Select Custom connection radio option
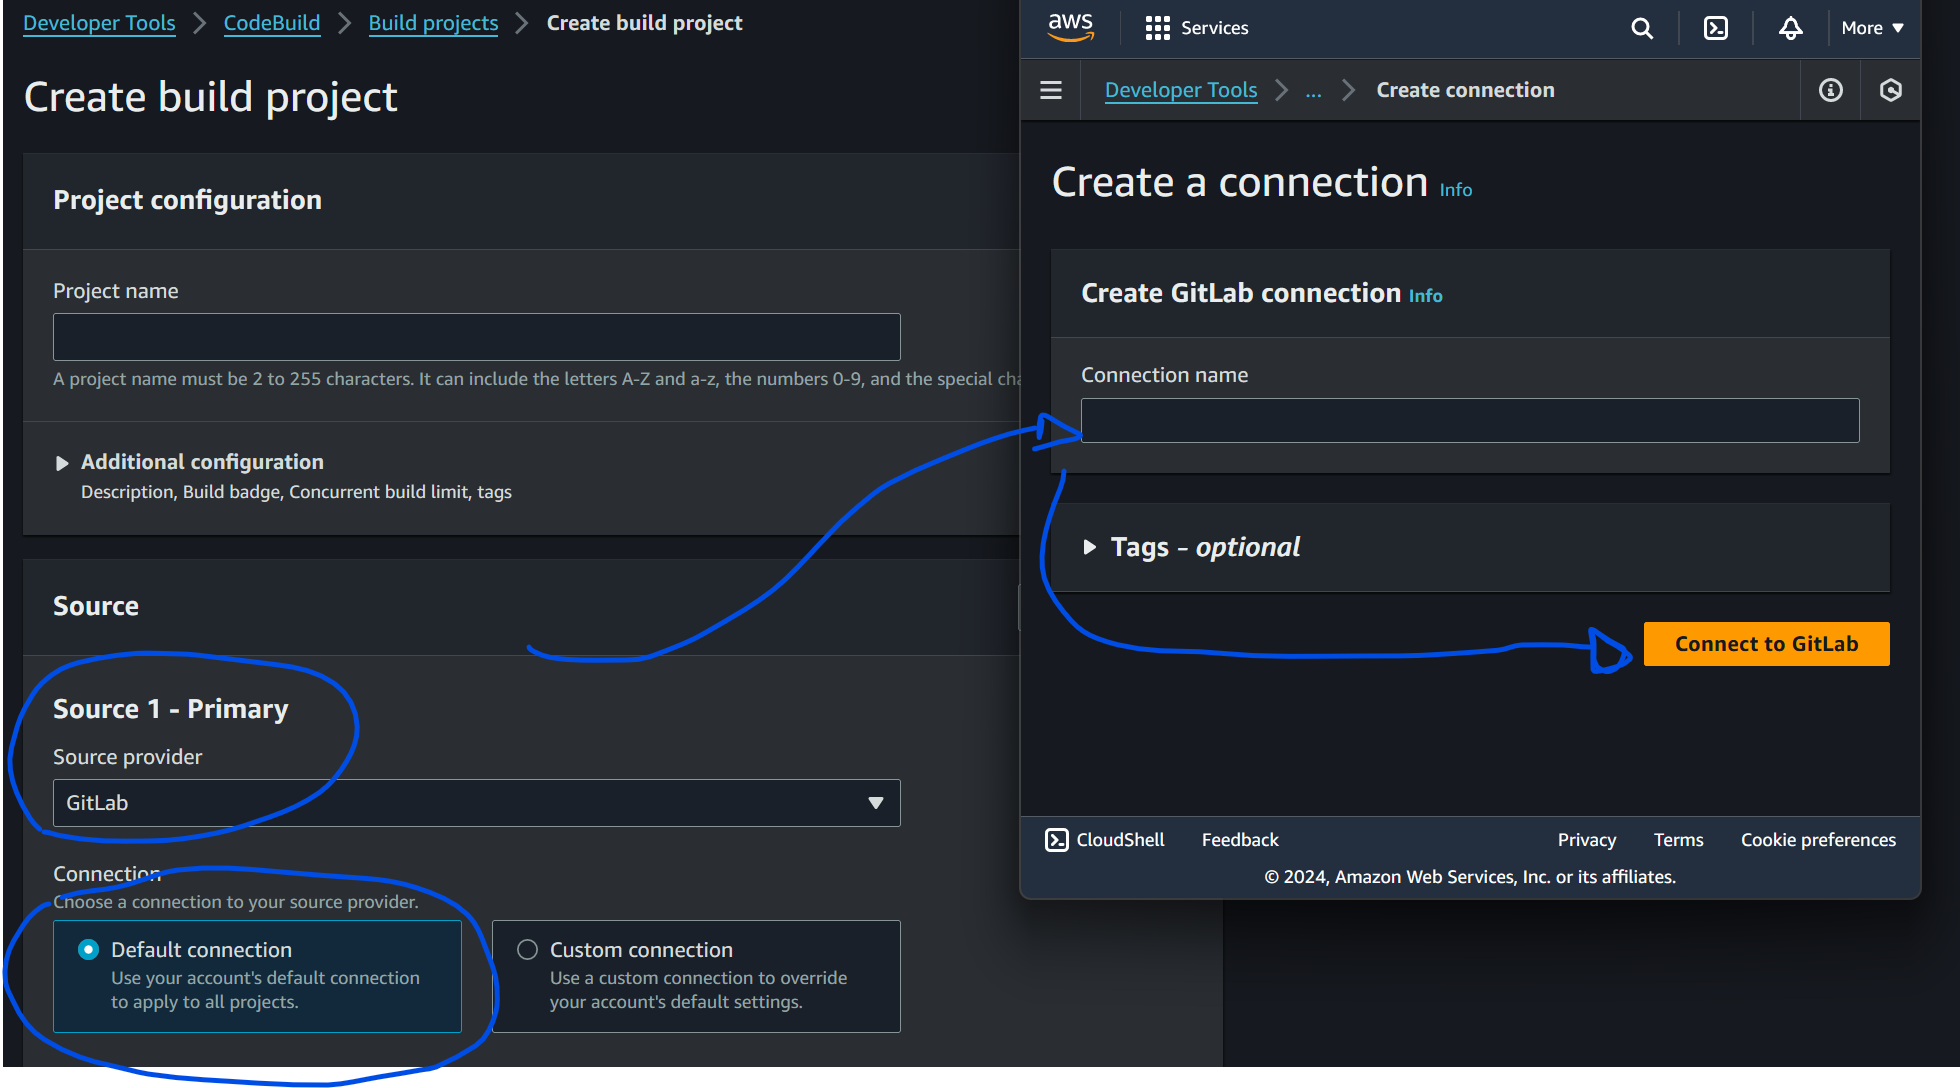 pos(527,950)
